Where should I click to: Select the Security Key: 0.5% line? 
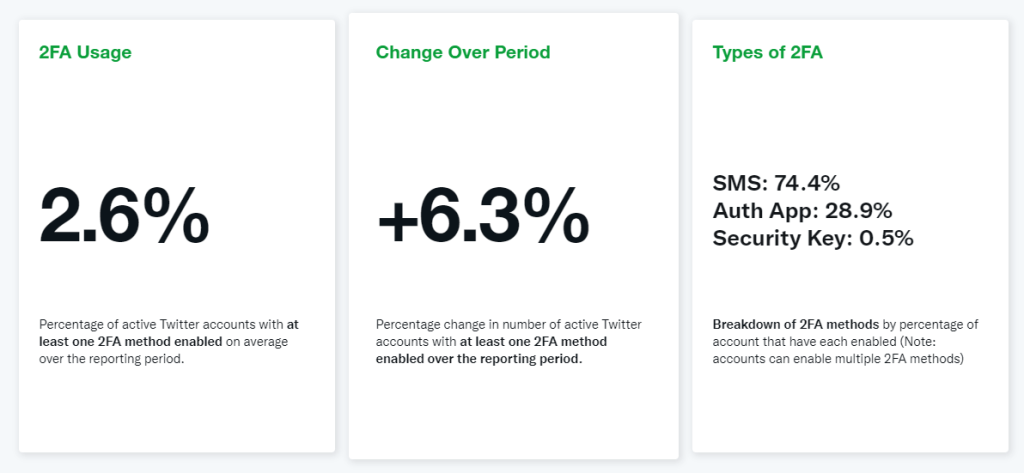point(812,239)
